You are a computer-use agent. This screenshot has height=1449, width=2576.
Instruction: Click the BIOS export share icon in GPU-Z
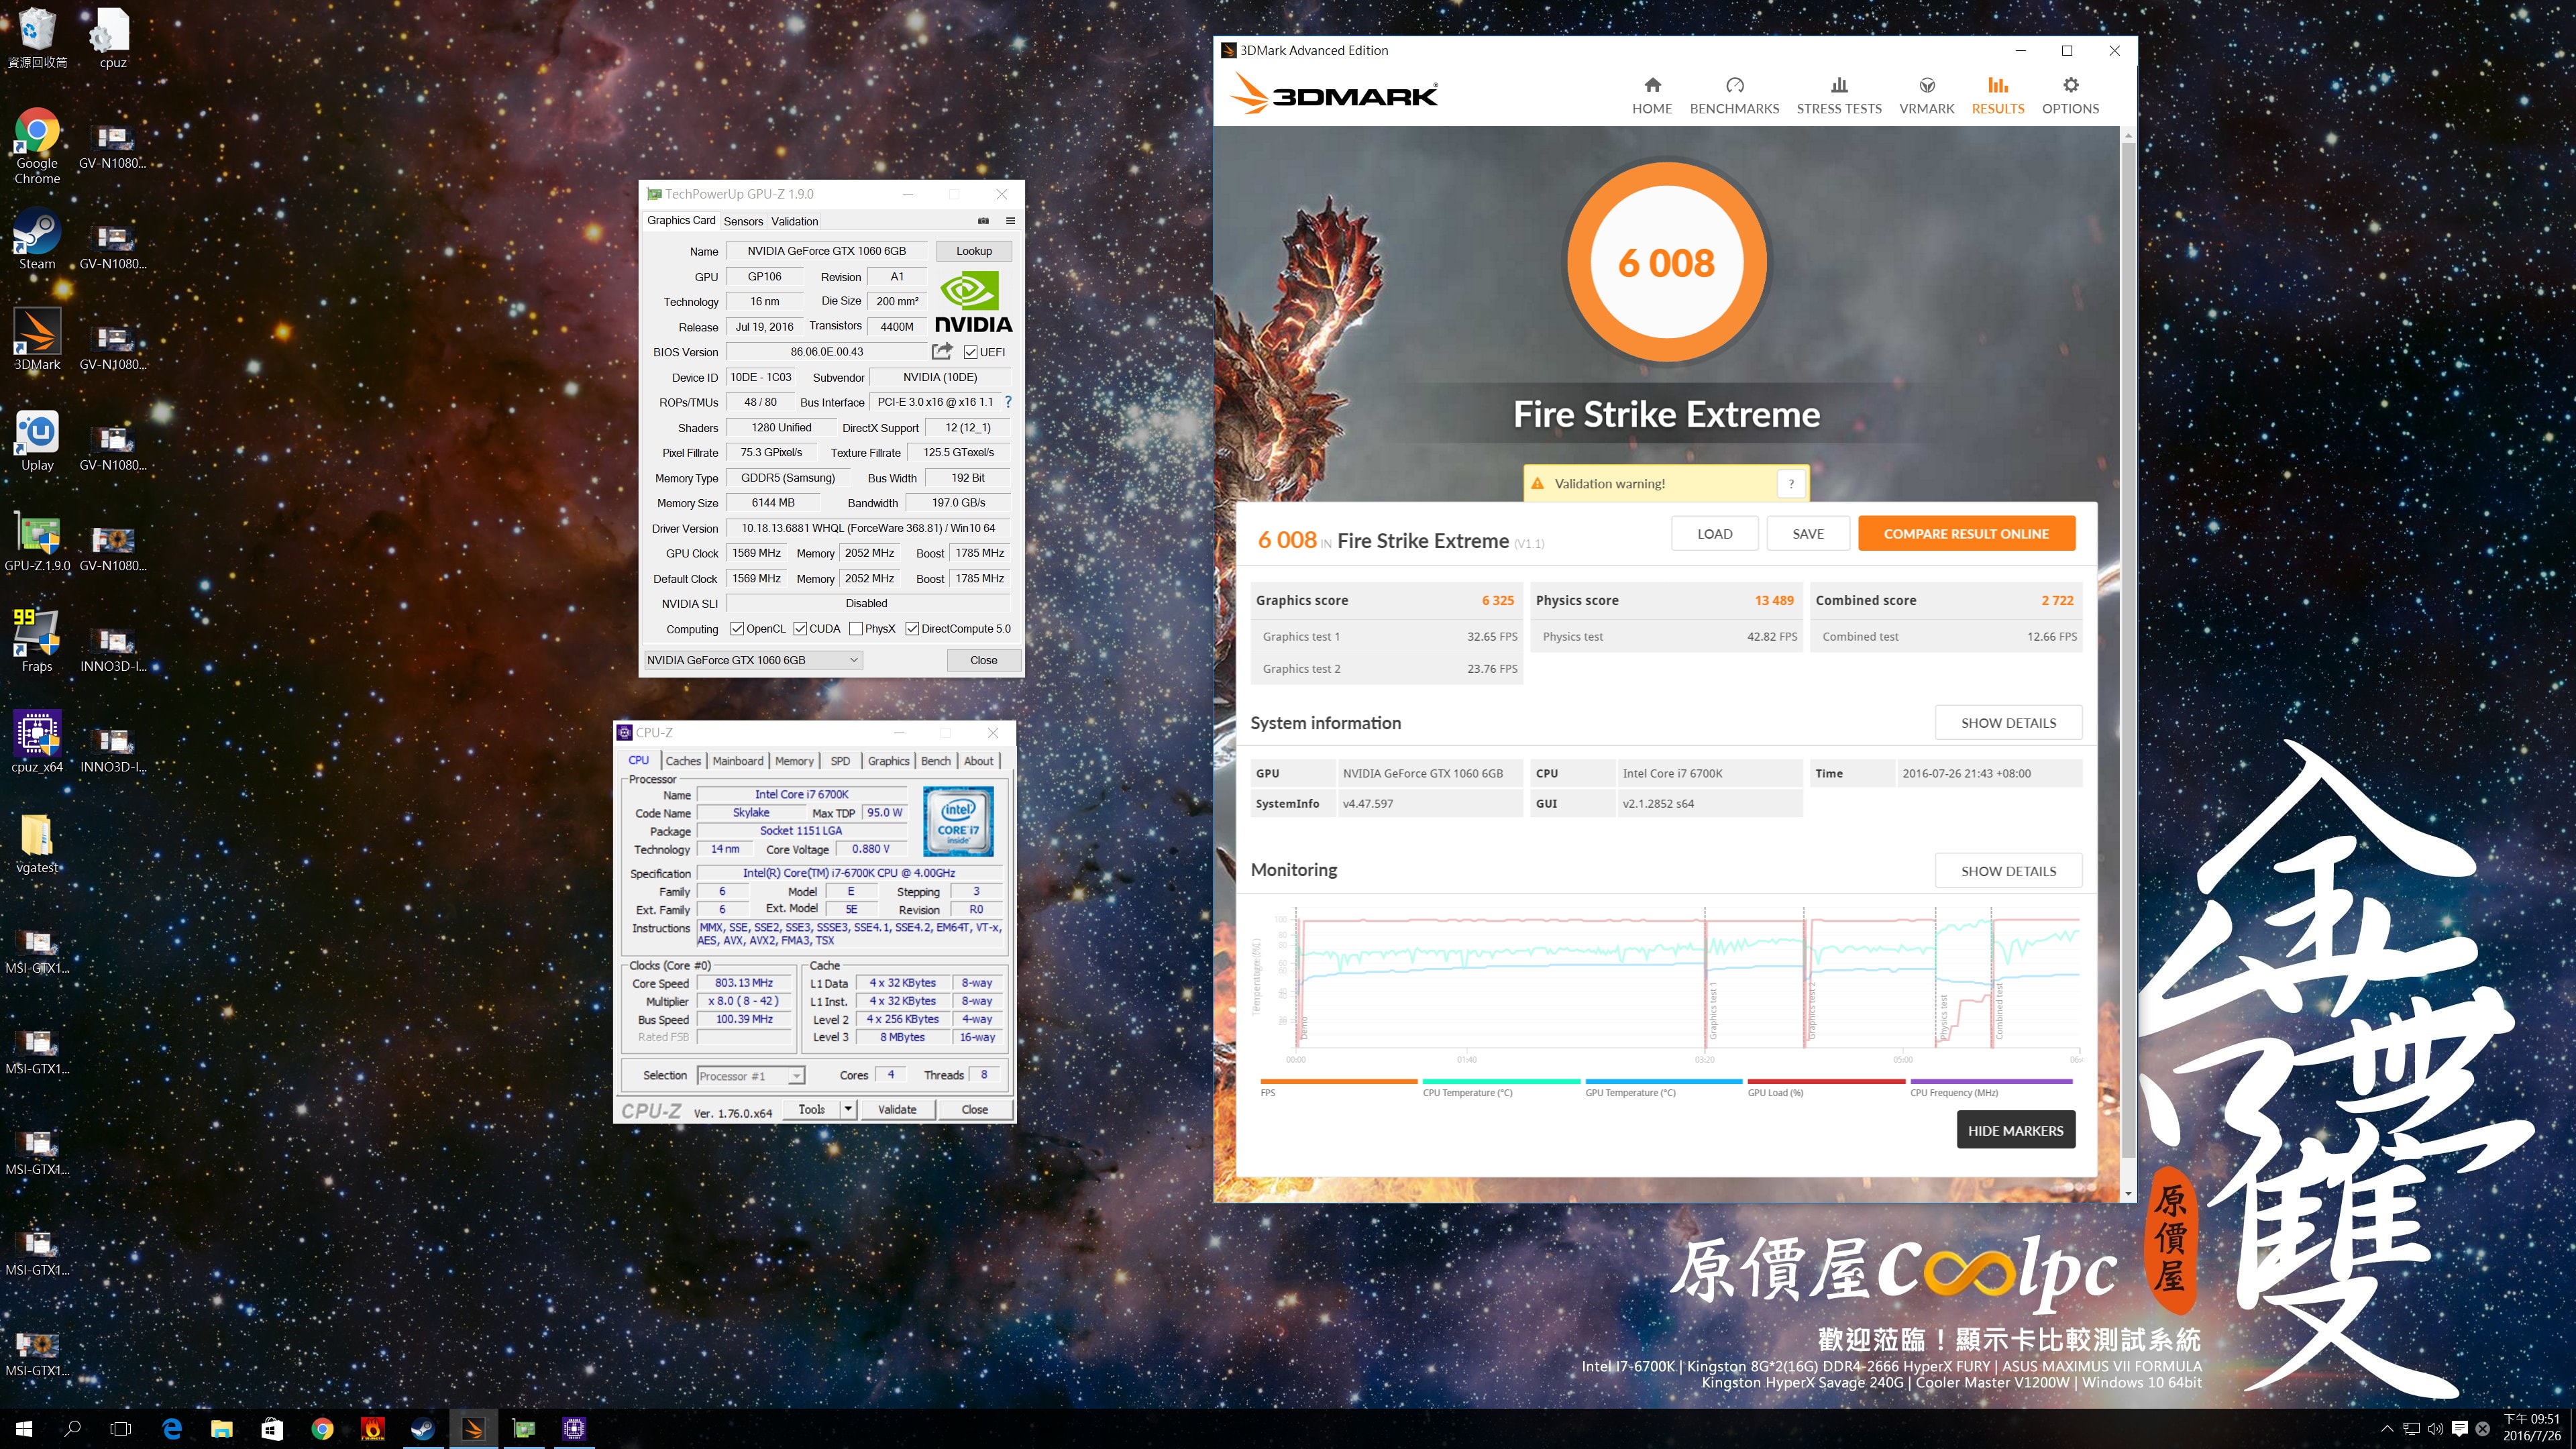pos(941,351)
